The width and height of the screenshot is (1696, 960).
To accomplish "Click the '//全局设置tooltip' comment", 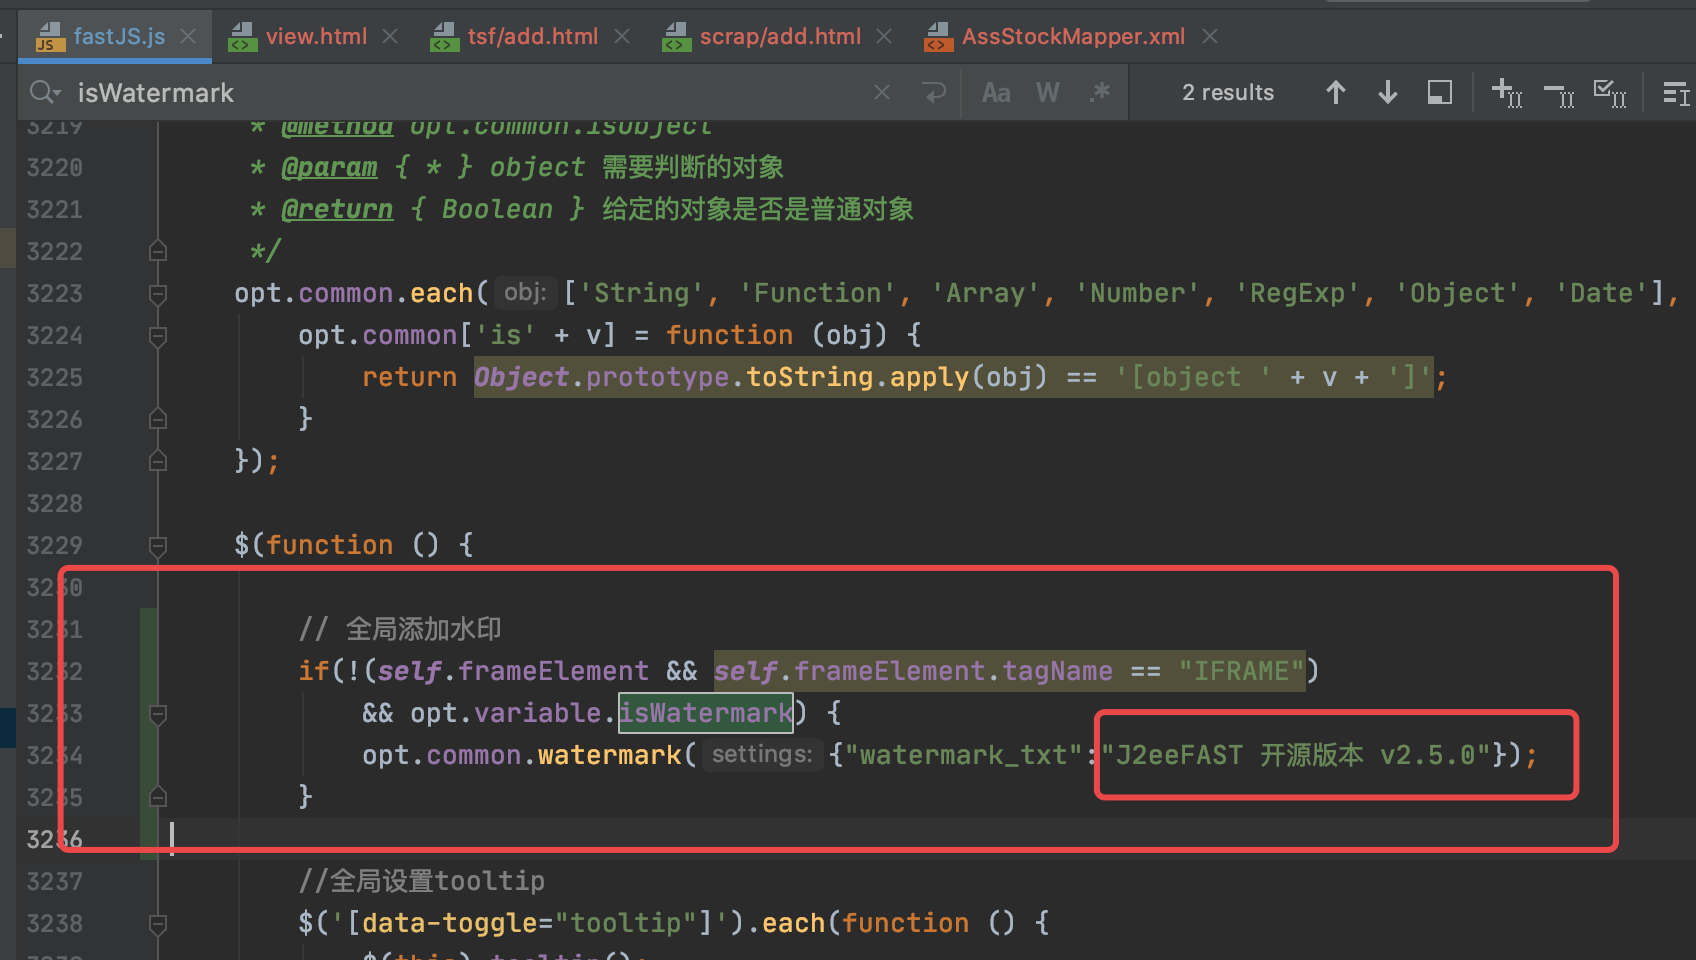I will point(422,881).
